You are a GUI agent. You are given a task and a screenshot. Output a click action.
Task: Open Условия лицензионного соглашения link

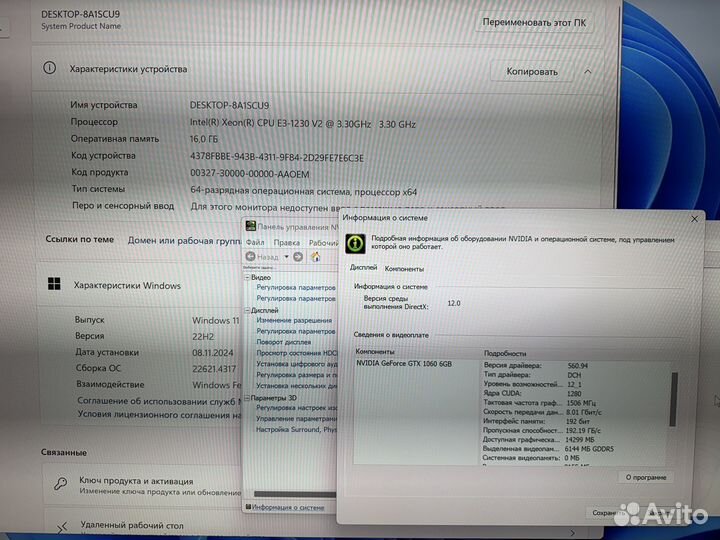point(159,415)
